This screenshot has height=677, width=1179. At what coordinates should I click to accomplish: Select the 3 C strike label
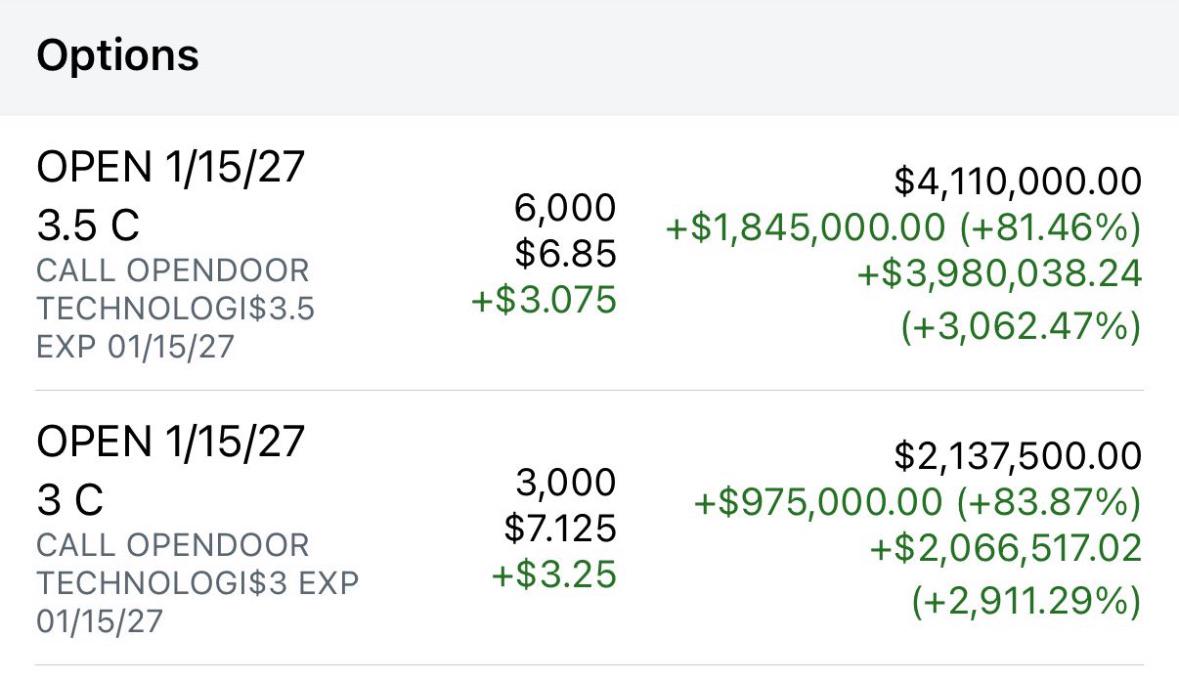pos(70,501)
